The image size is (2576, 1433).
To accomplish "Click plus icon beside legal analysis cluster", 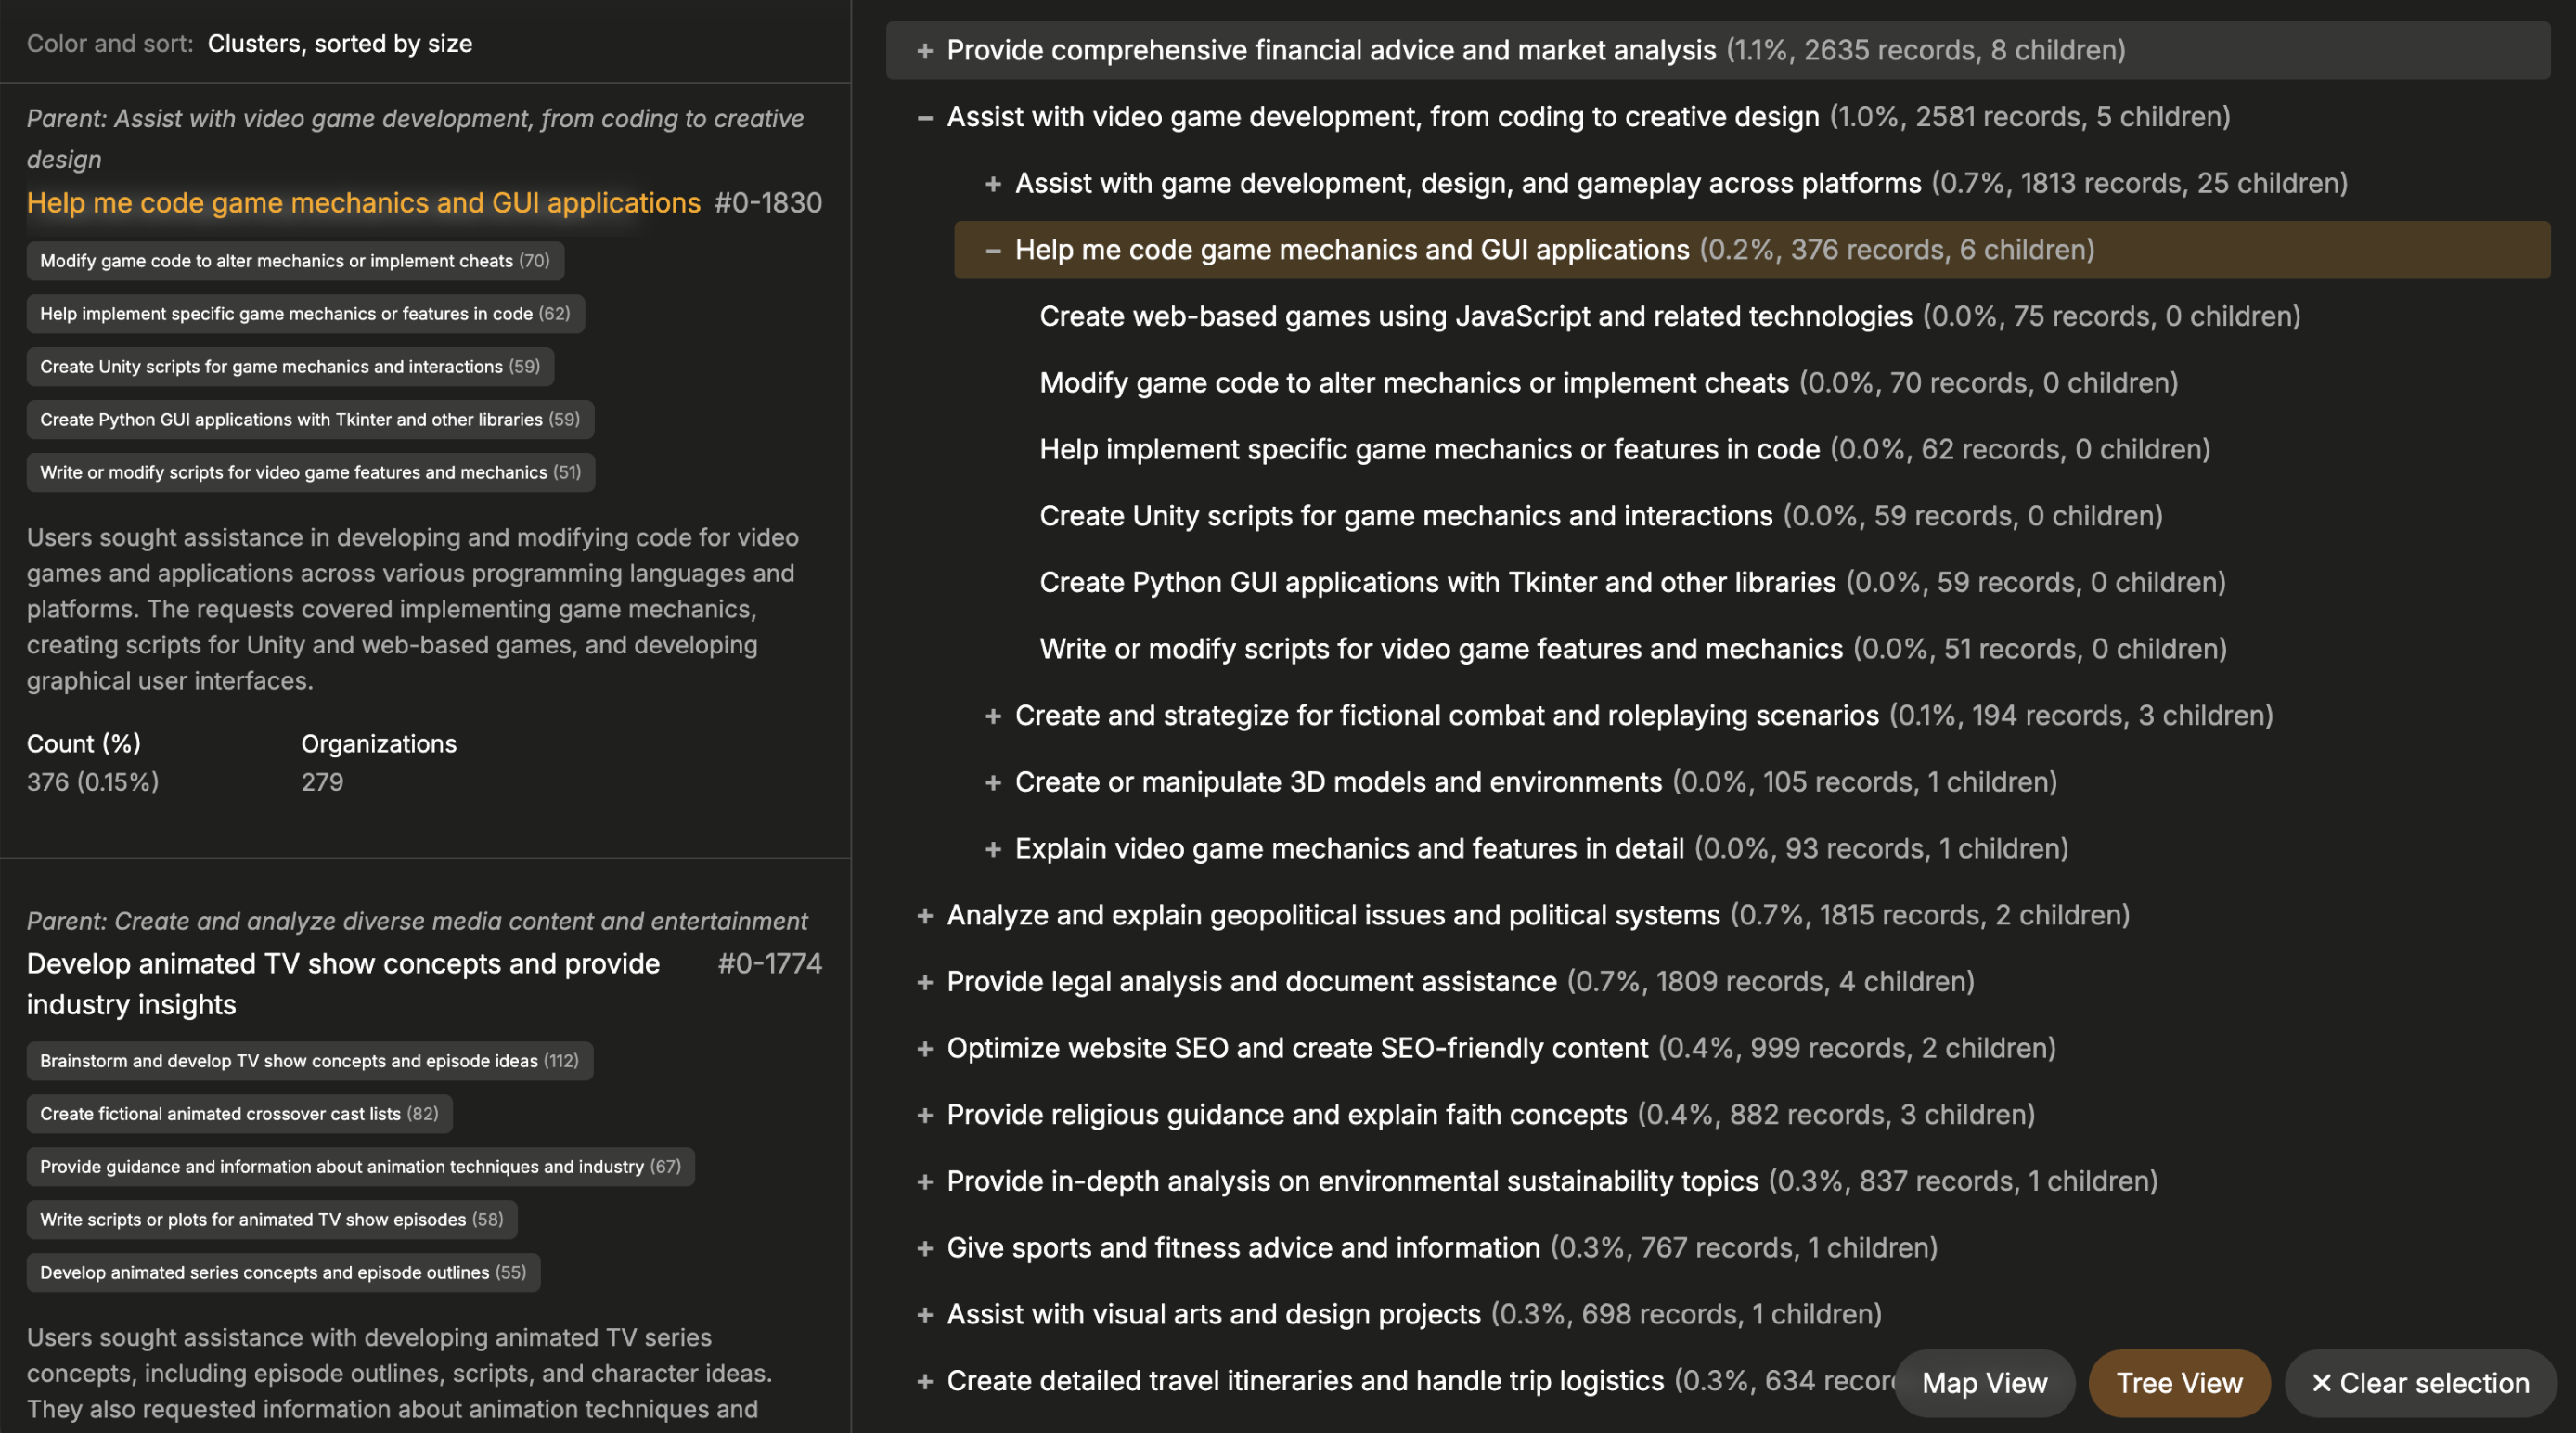I will 925,982.
